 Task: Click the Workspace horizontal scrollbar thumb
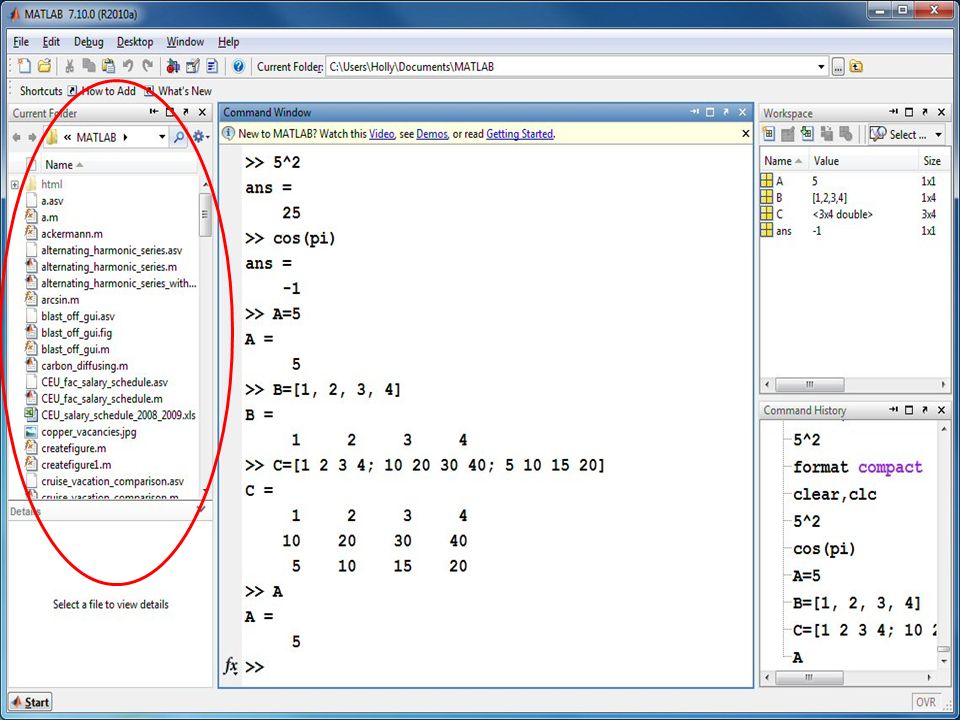[809, 384]
